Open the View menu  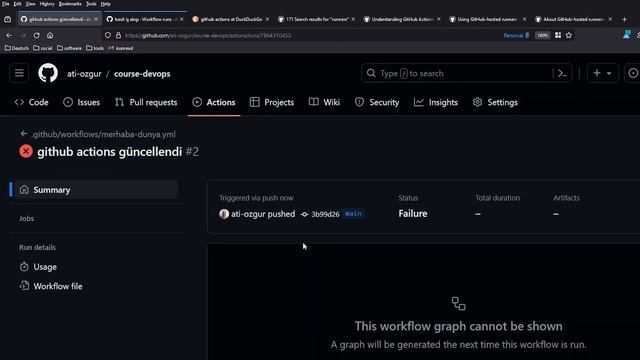click(30, 4)
